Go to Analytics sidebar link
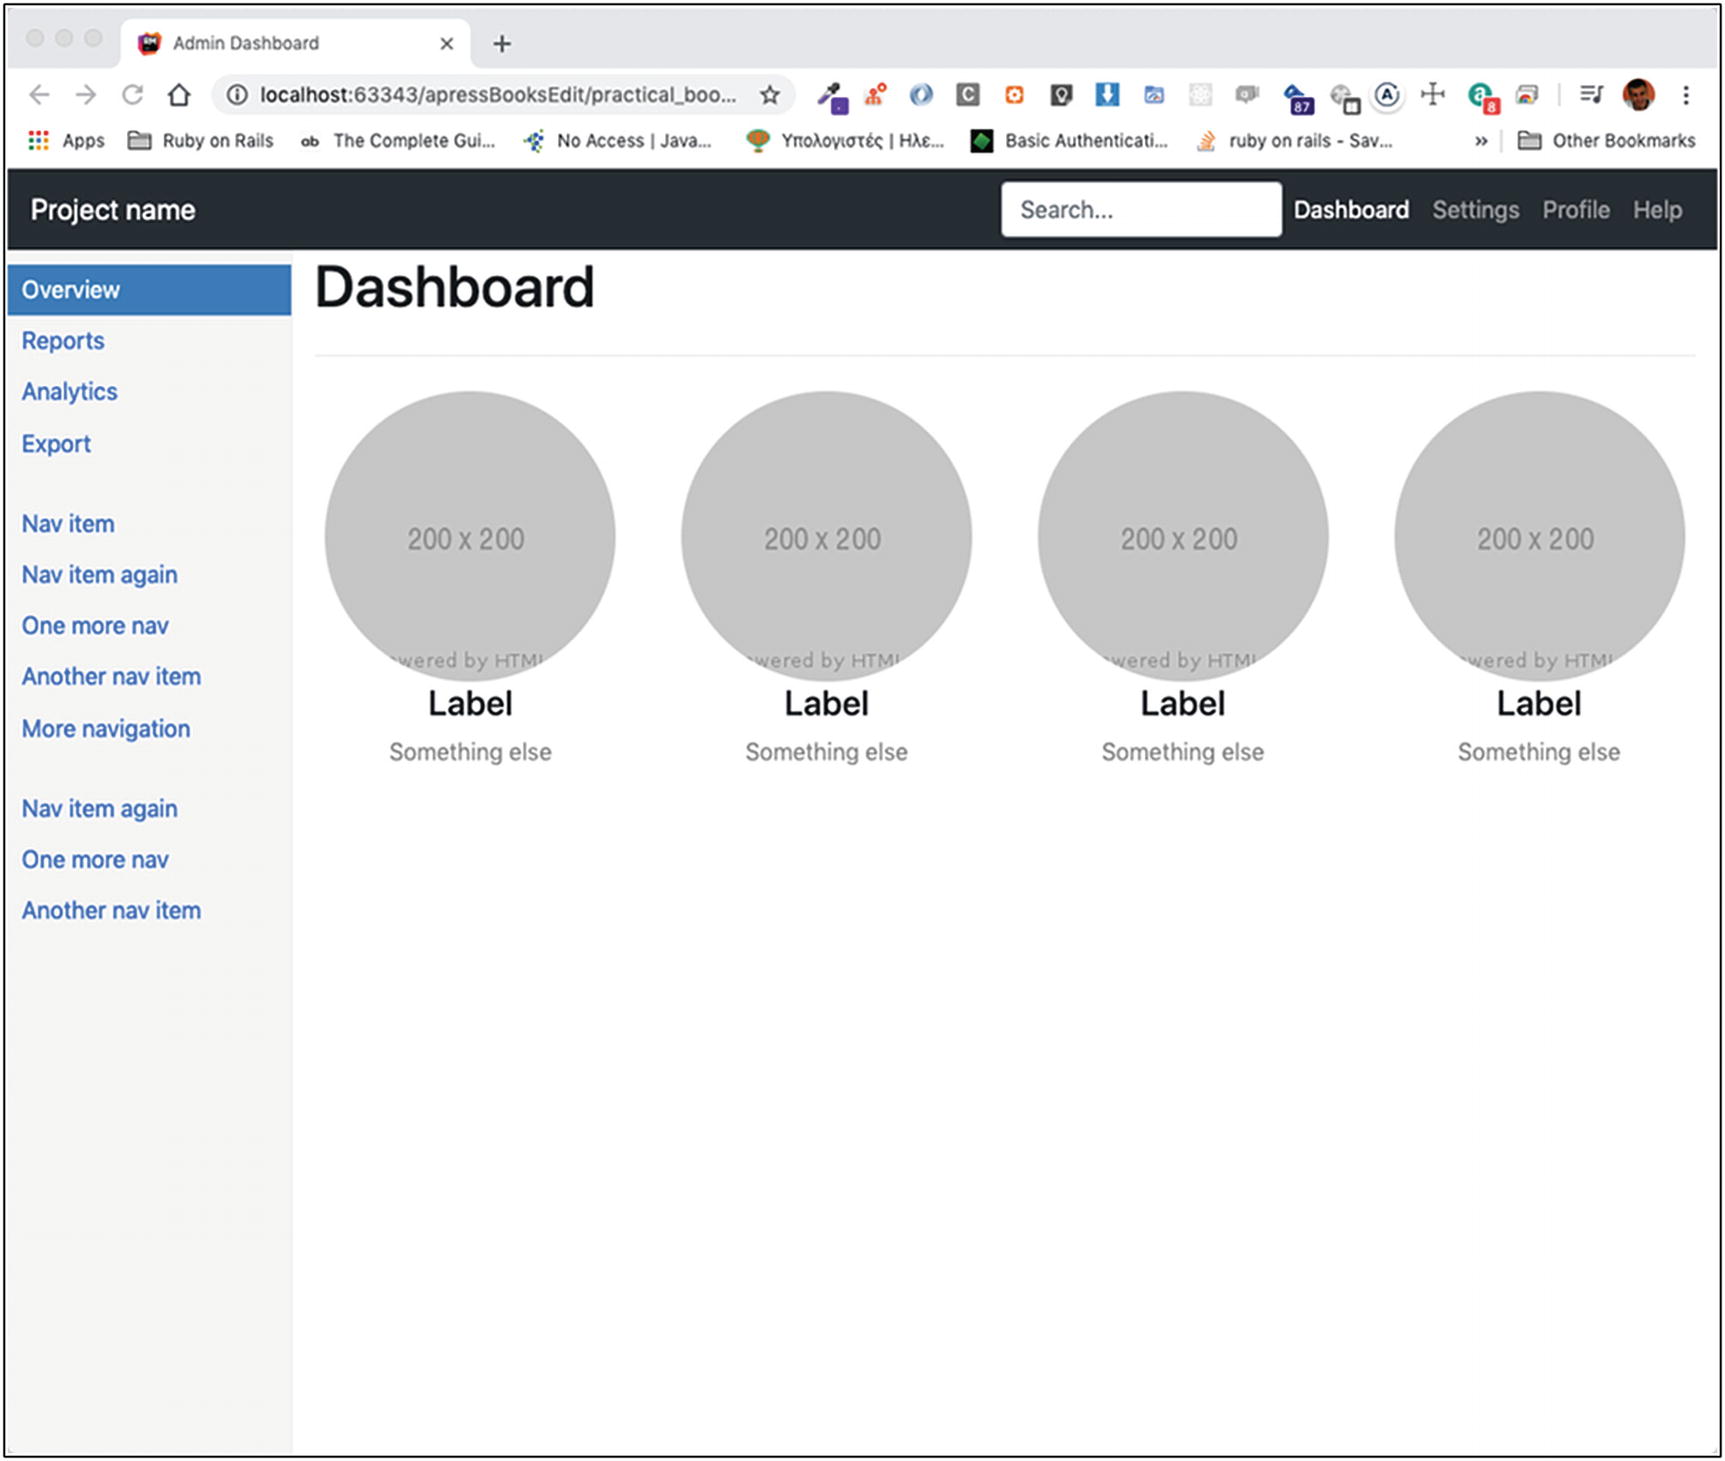Image resolution: width=1725 pixels, height=1461 pixels. click(x=70, y=392)
